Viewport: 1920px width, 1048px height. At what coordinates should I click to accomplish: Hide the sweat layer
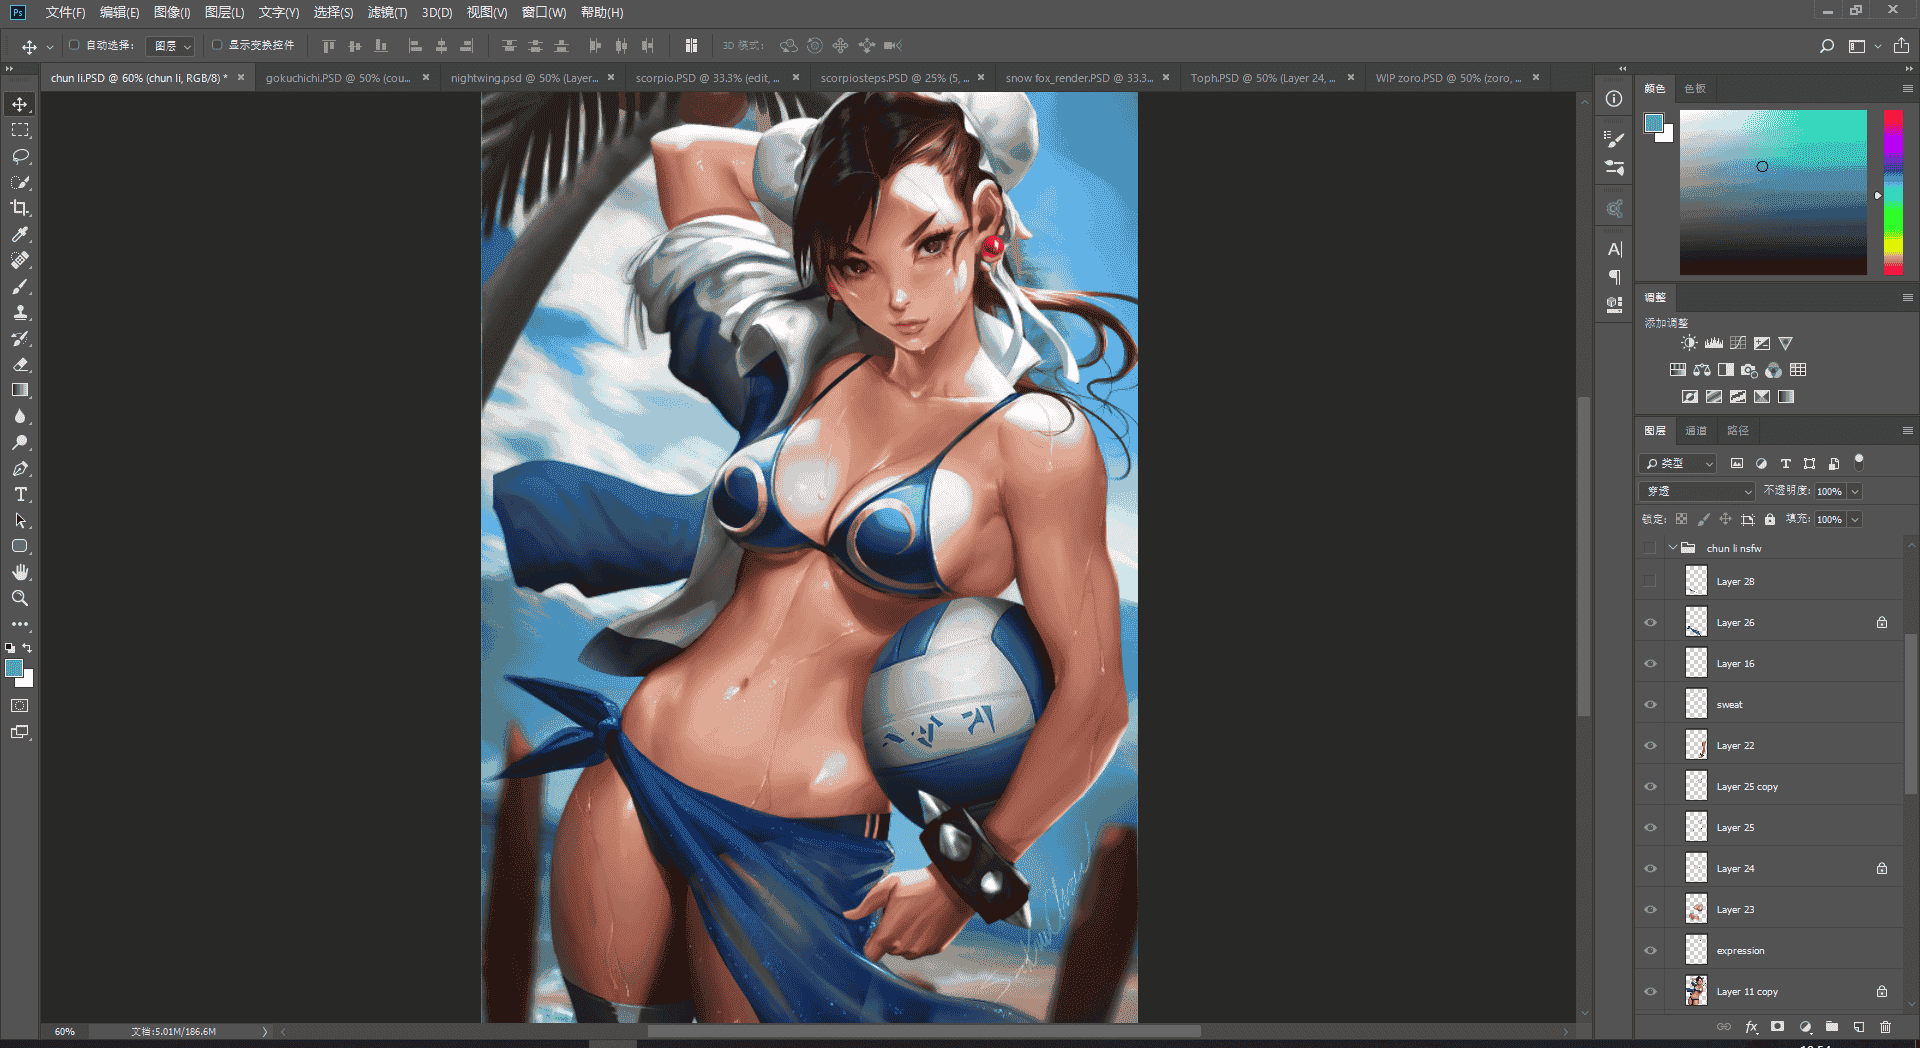pyautogui.click(x=1650, y=705)
